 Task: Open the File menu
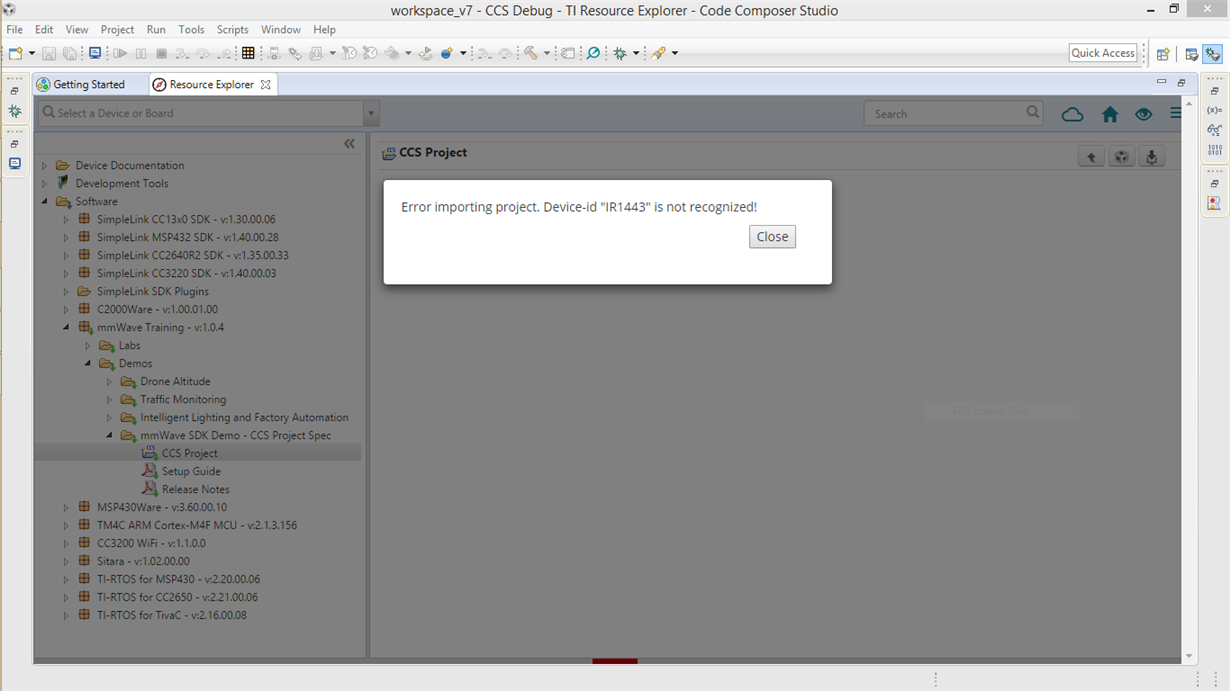pos(15,30)
